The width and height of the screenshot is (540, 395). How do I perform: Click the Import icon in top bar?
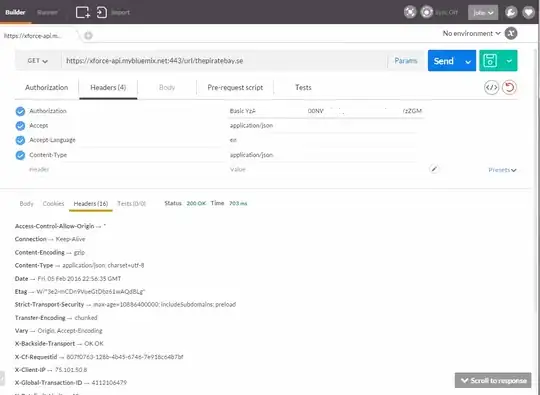102,12
